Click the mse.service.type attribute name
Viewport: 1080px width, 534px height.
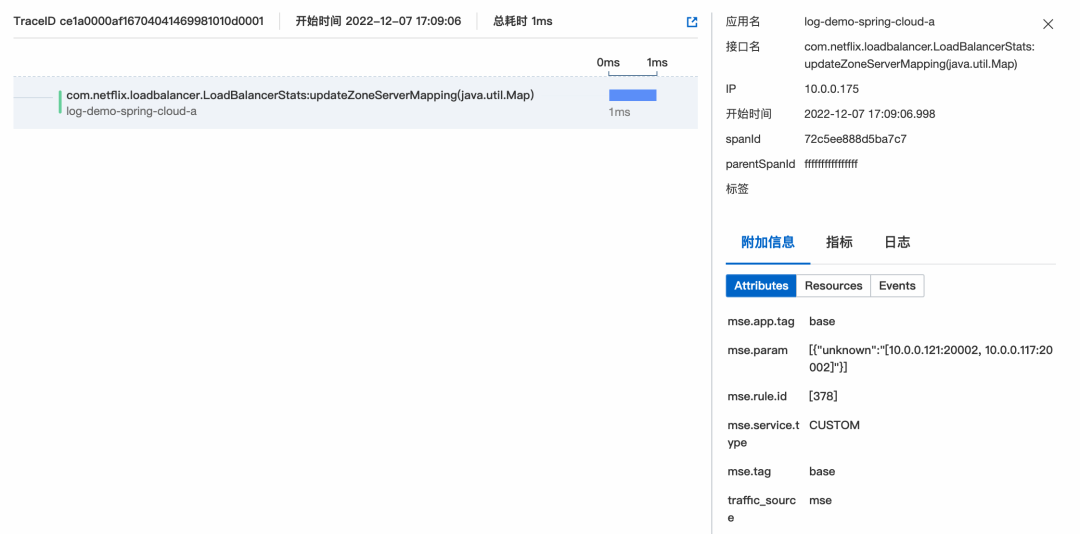click(x=763, y=434)
